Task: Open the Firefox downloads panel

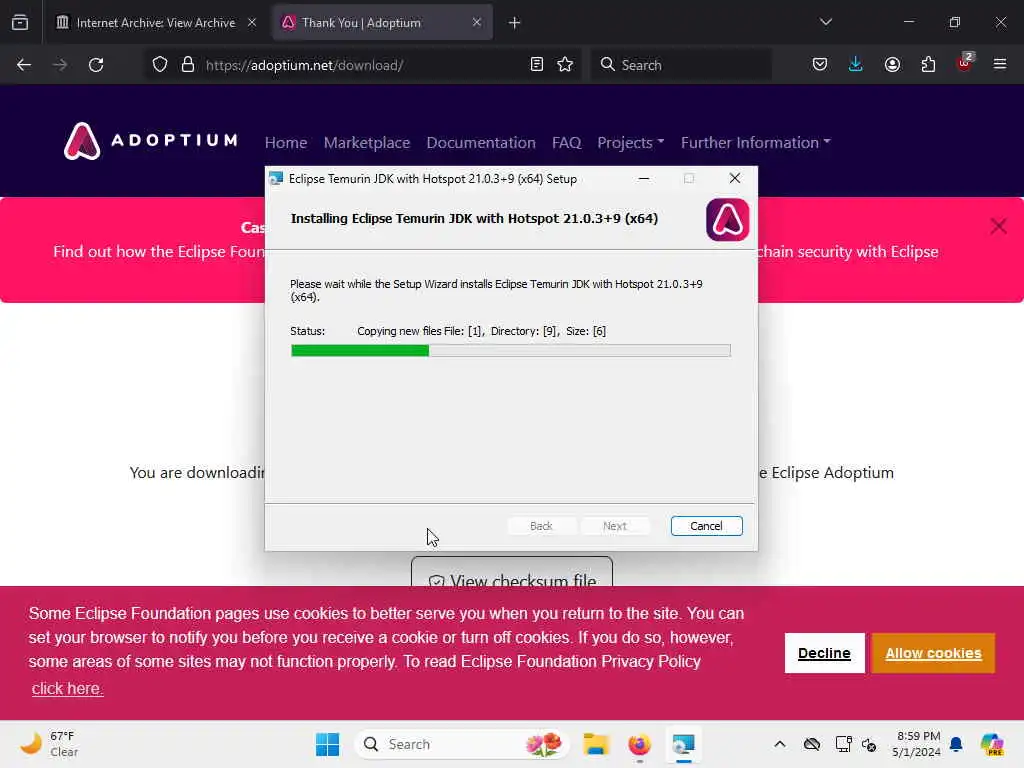Action: pyautogui.click(x=856, y=65)
